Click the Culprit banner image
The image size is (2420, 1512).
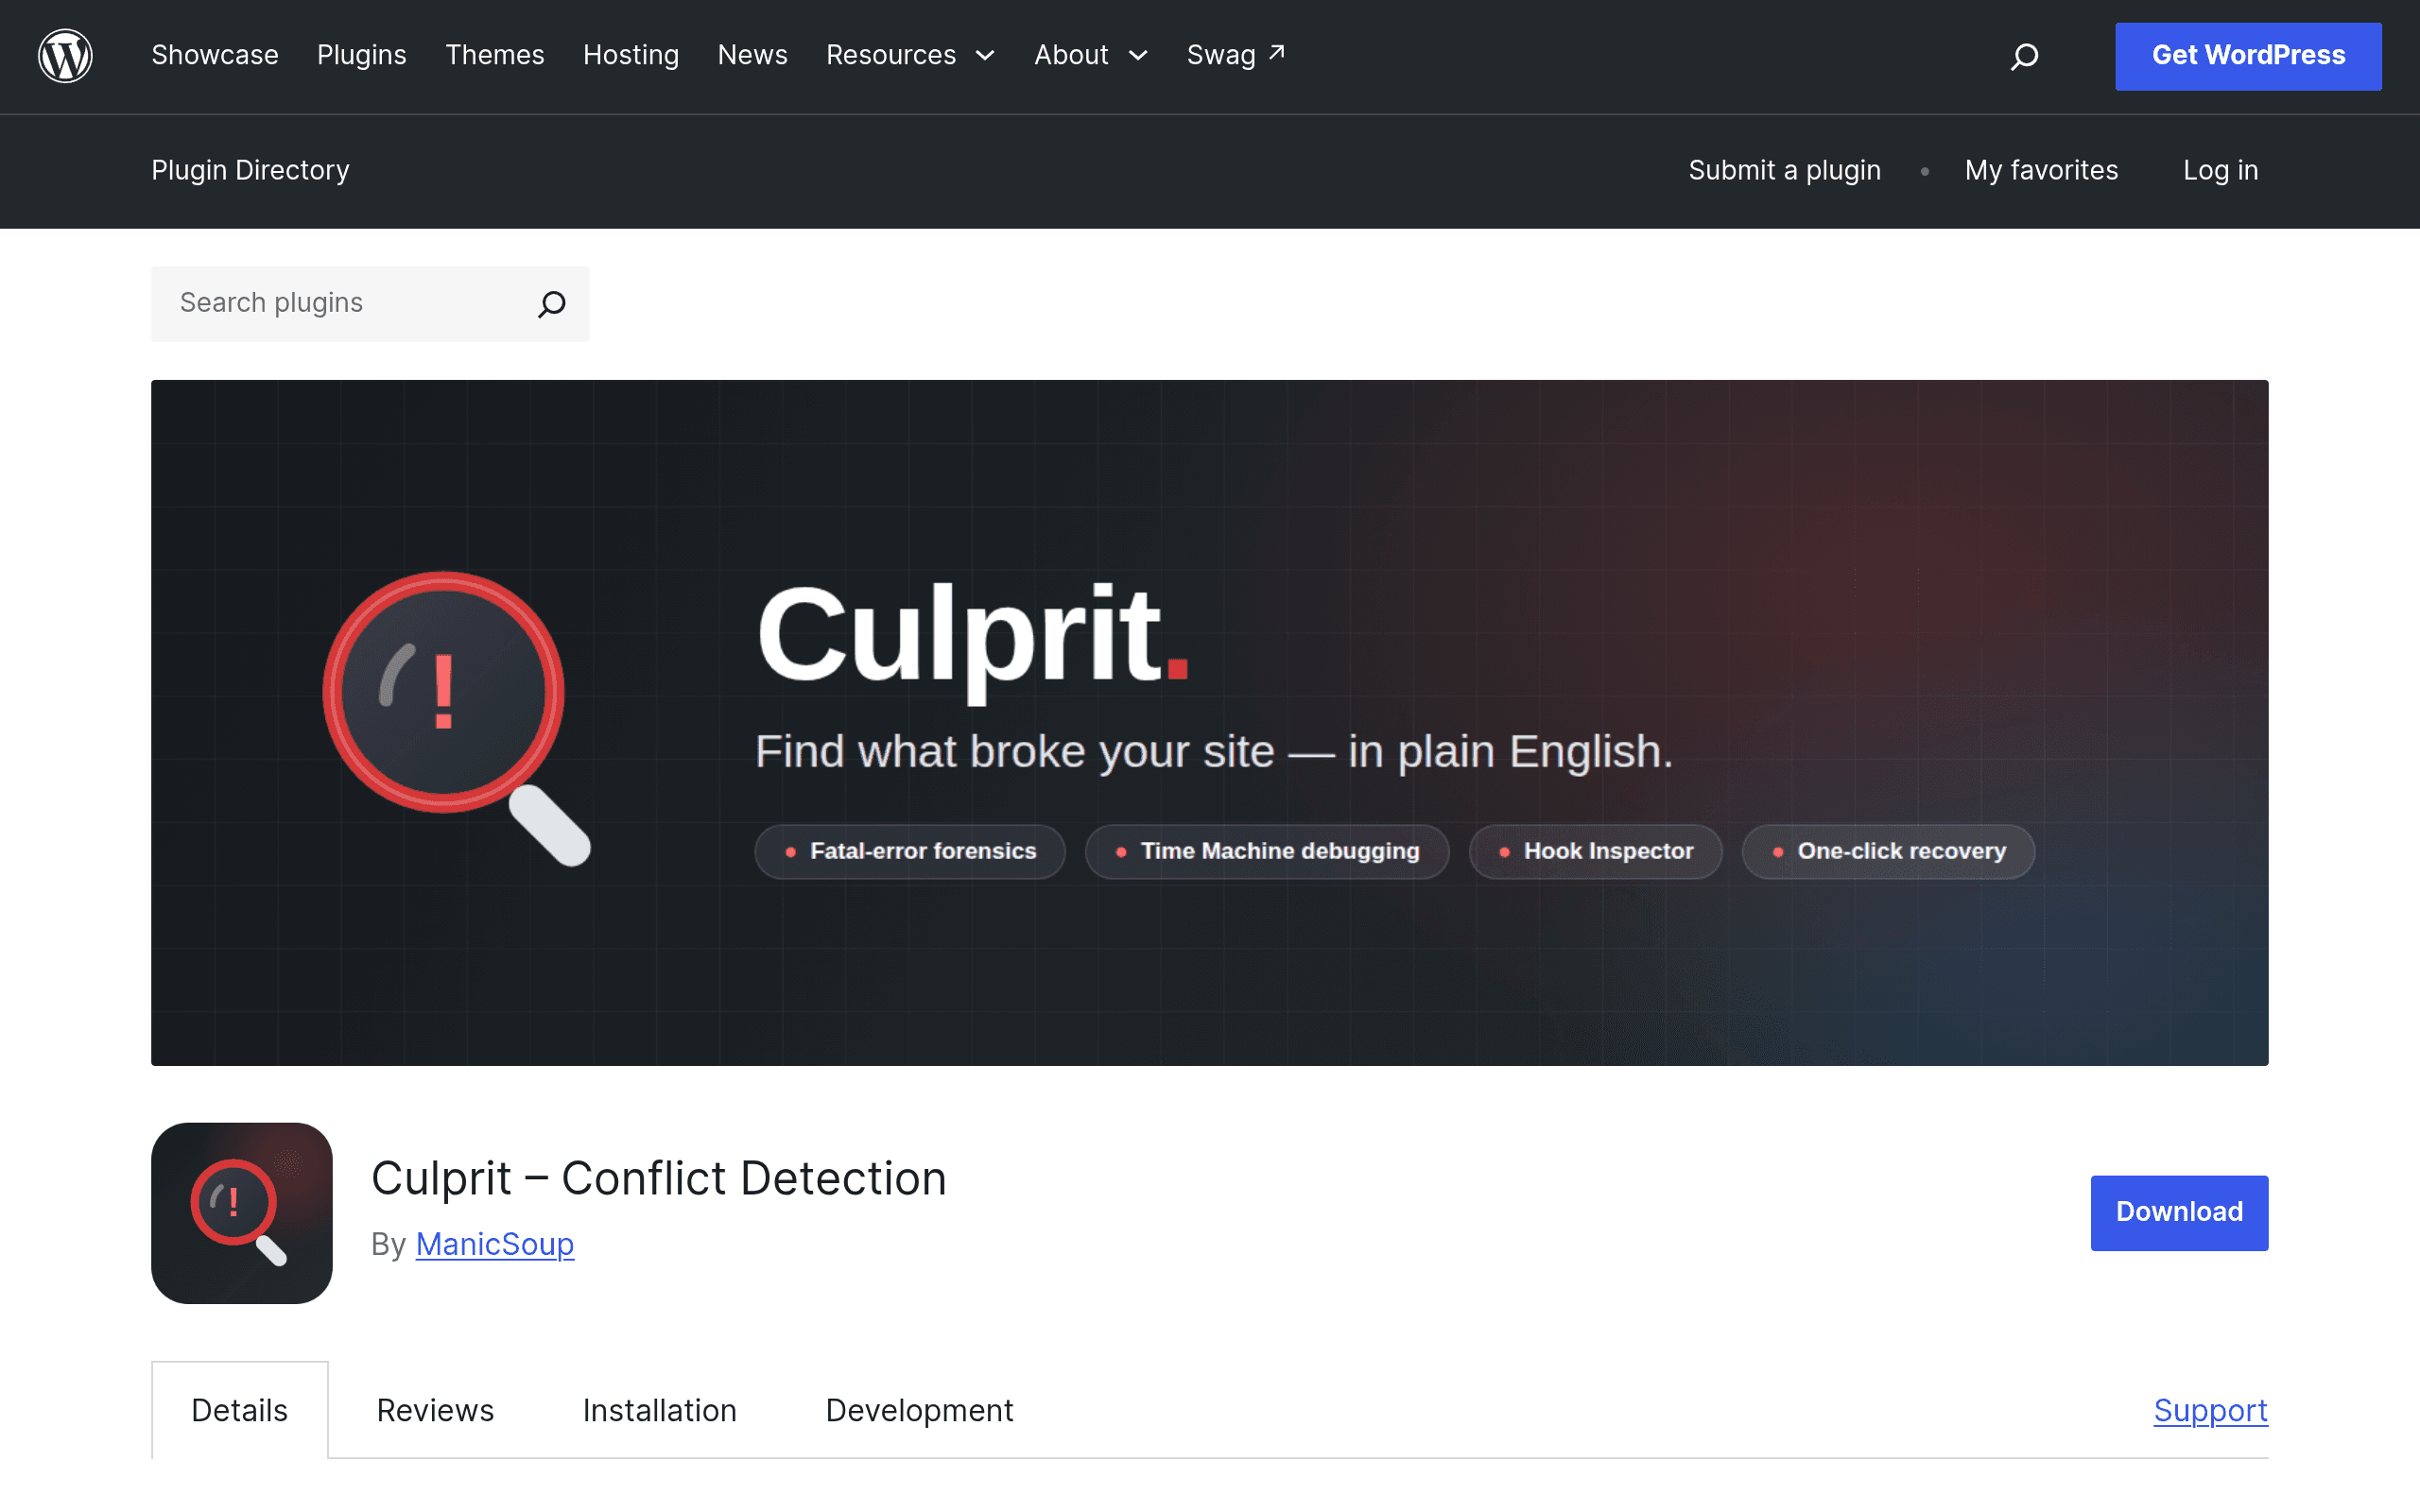[1209, 722]
